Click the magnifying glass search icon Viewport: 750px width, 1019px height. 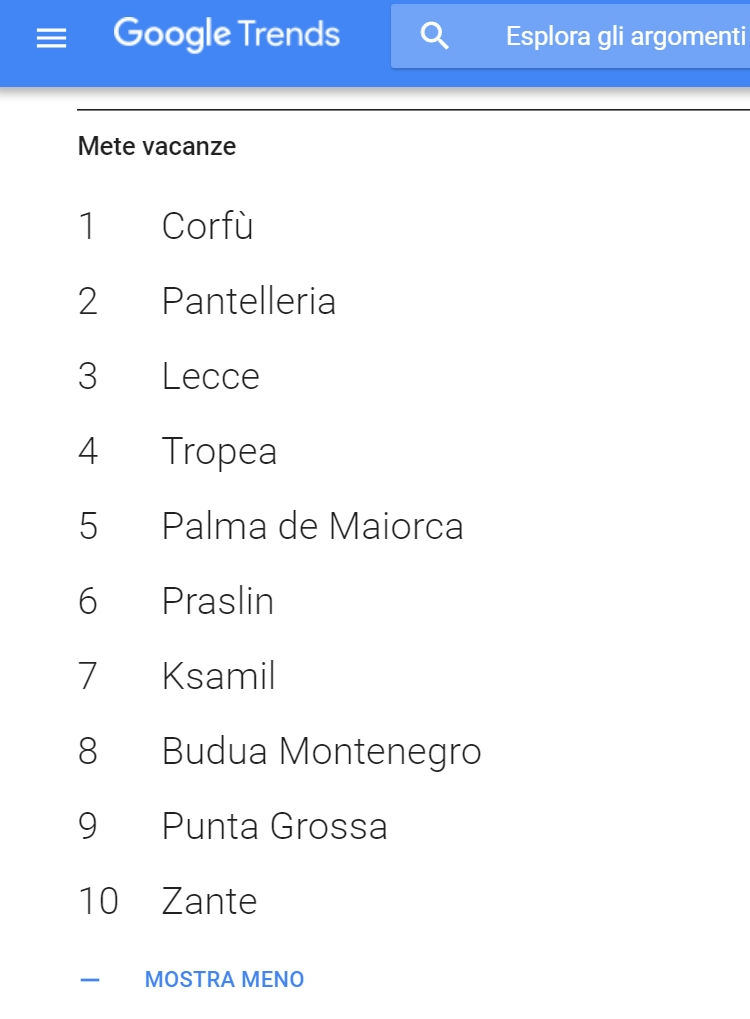434,36
